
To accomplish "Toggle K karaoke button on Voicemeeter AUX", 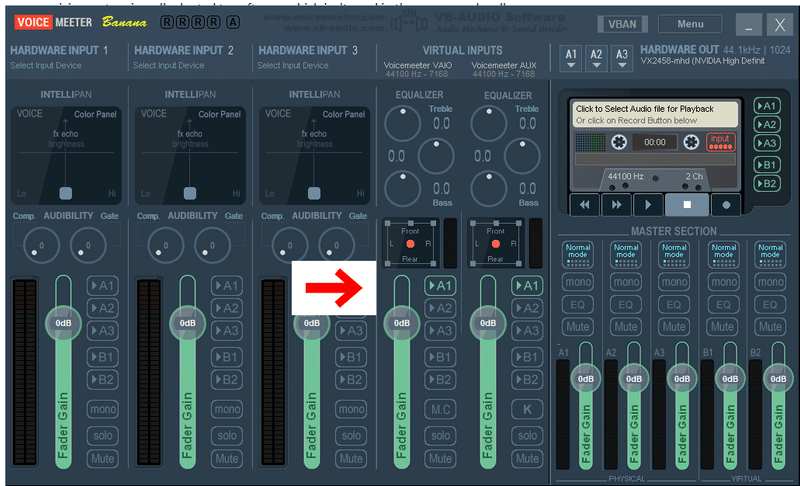I will click(x=527, y=409).
